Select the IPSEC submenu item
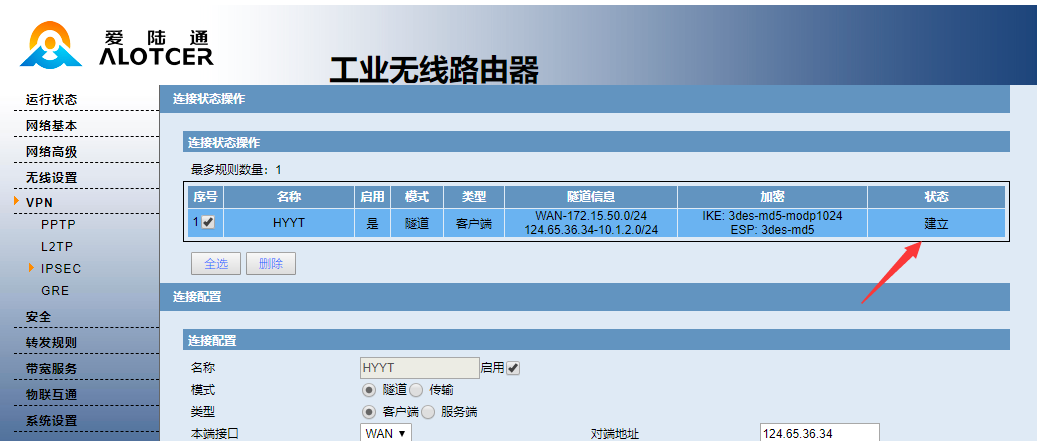Viewport: 1037px width, 441px height. coord(61,268)
